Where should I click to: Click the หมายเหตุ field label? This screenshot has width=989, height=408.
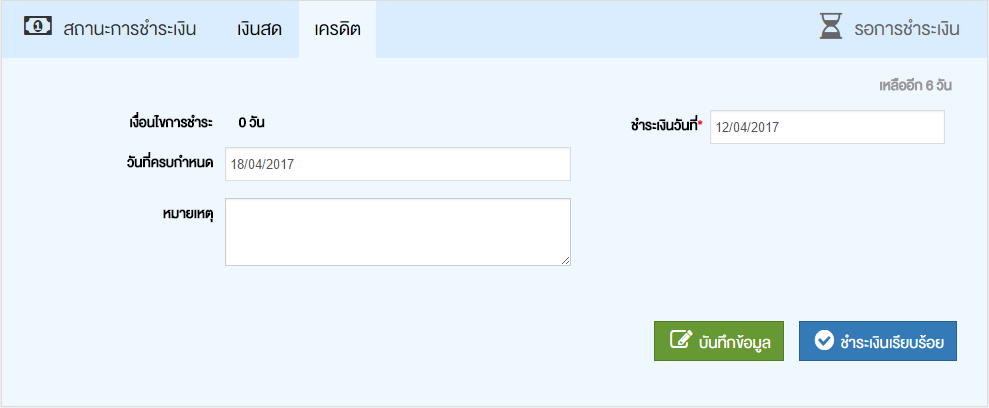pyautogui.click(x=189, y=213)
